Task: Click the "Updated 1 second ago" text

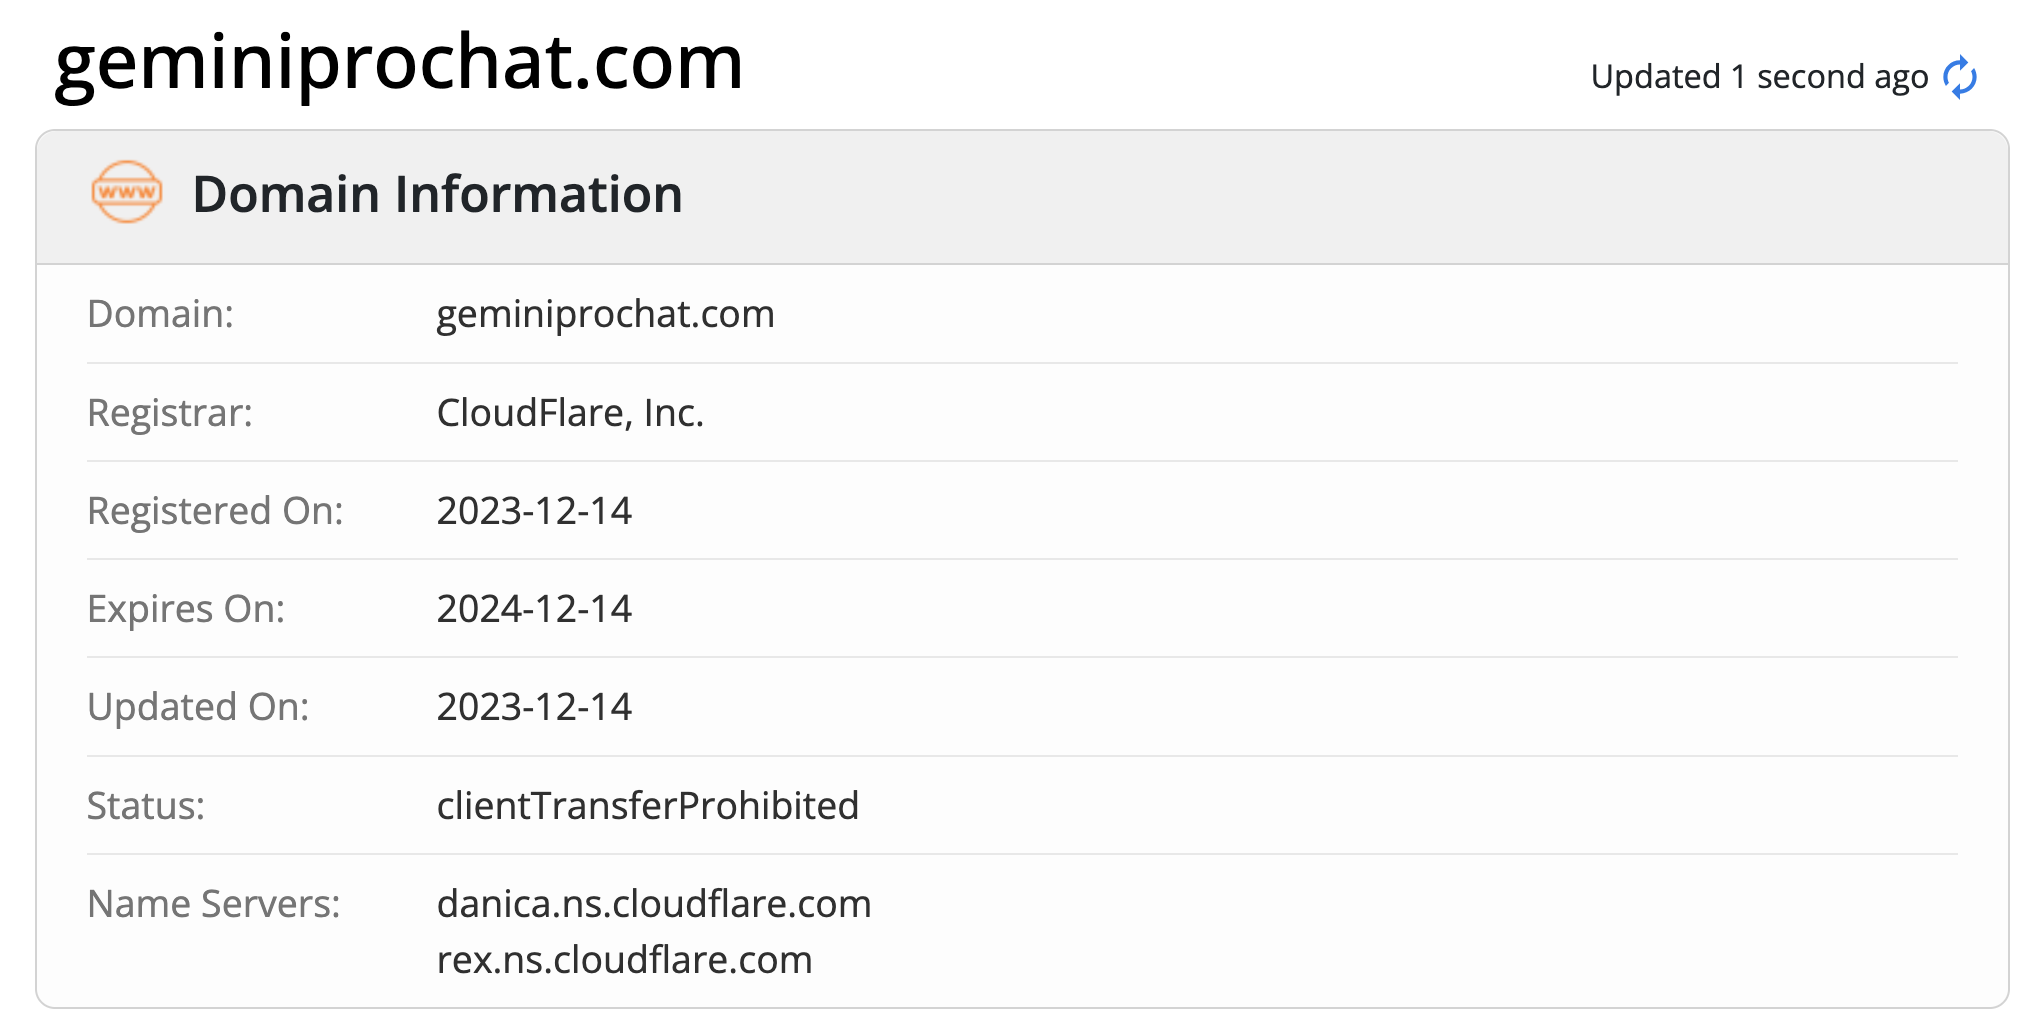Action: coord(1758,77)
